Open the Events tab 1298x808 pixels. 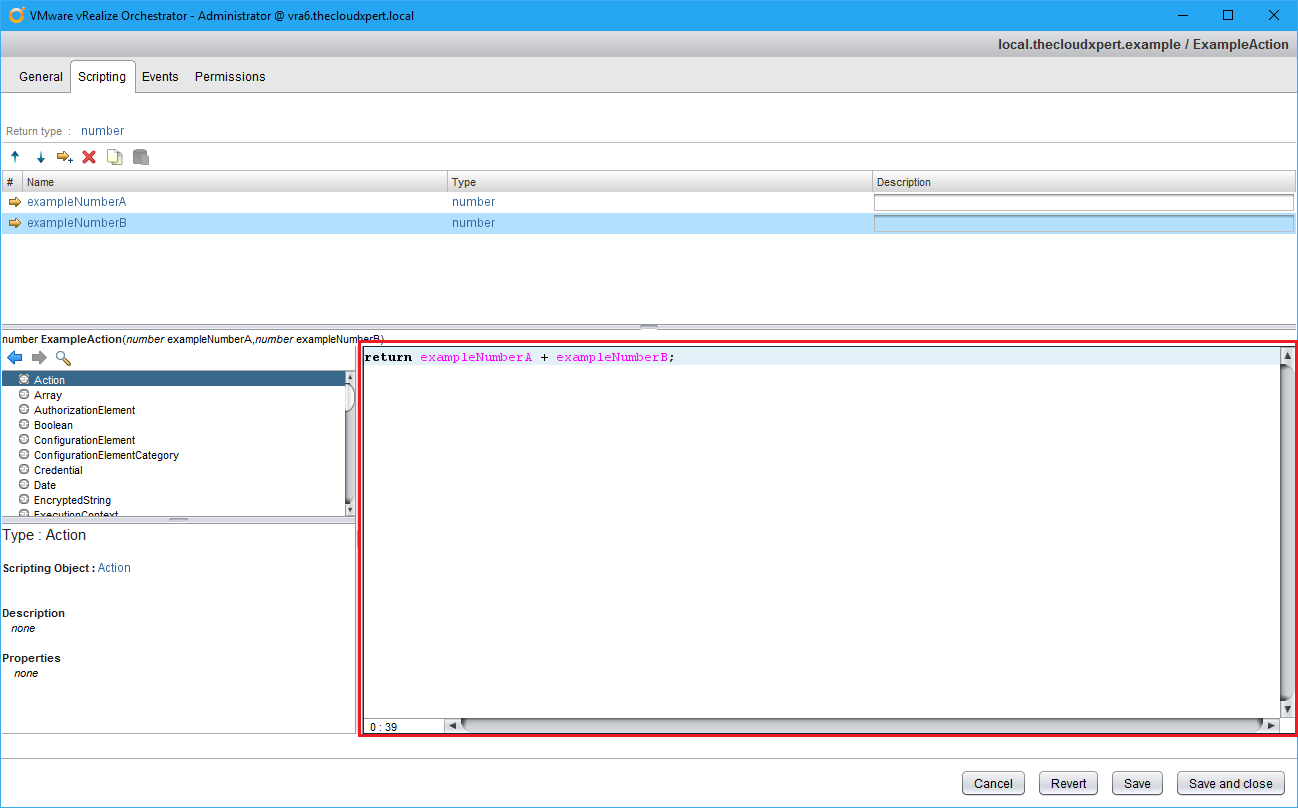pos(160,77)
